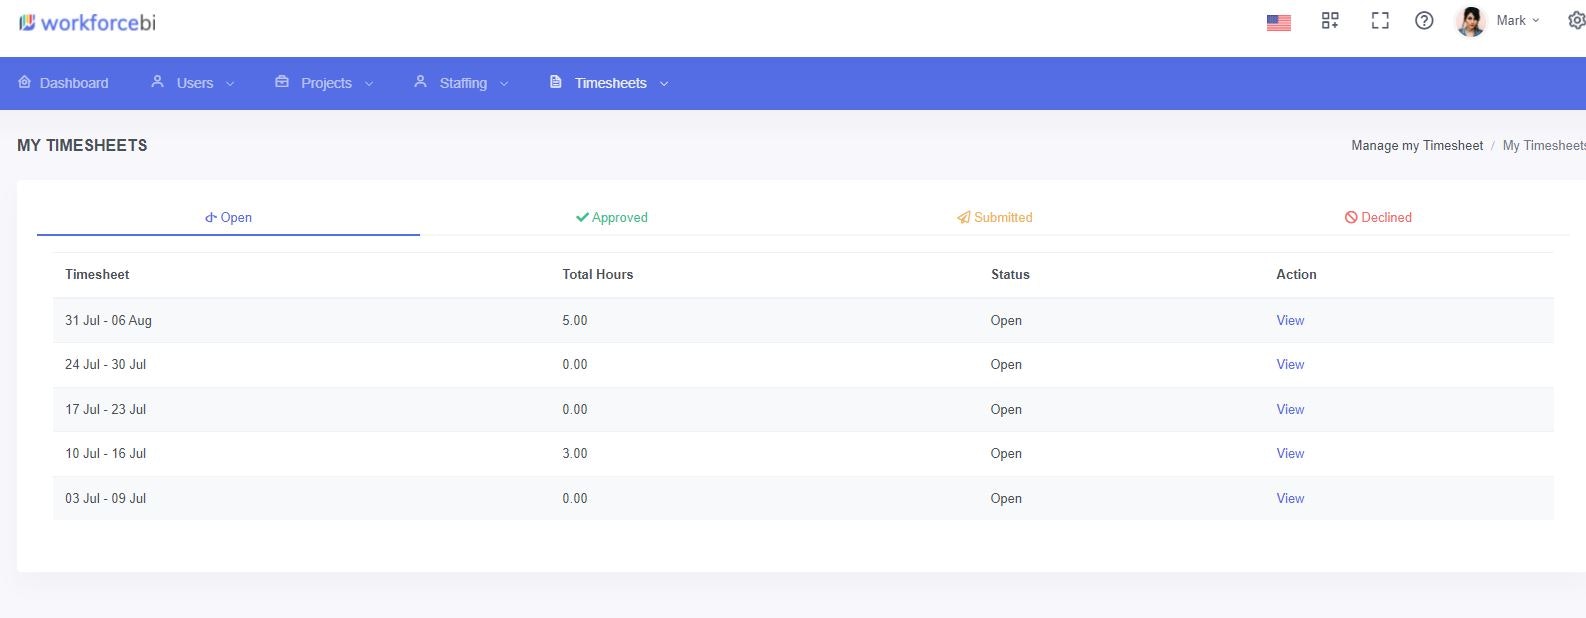Switch to the Declined tab
The image size is (1586, 618).
coord(1378,217)
